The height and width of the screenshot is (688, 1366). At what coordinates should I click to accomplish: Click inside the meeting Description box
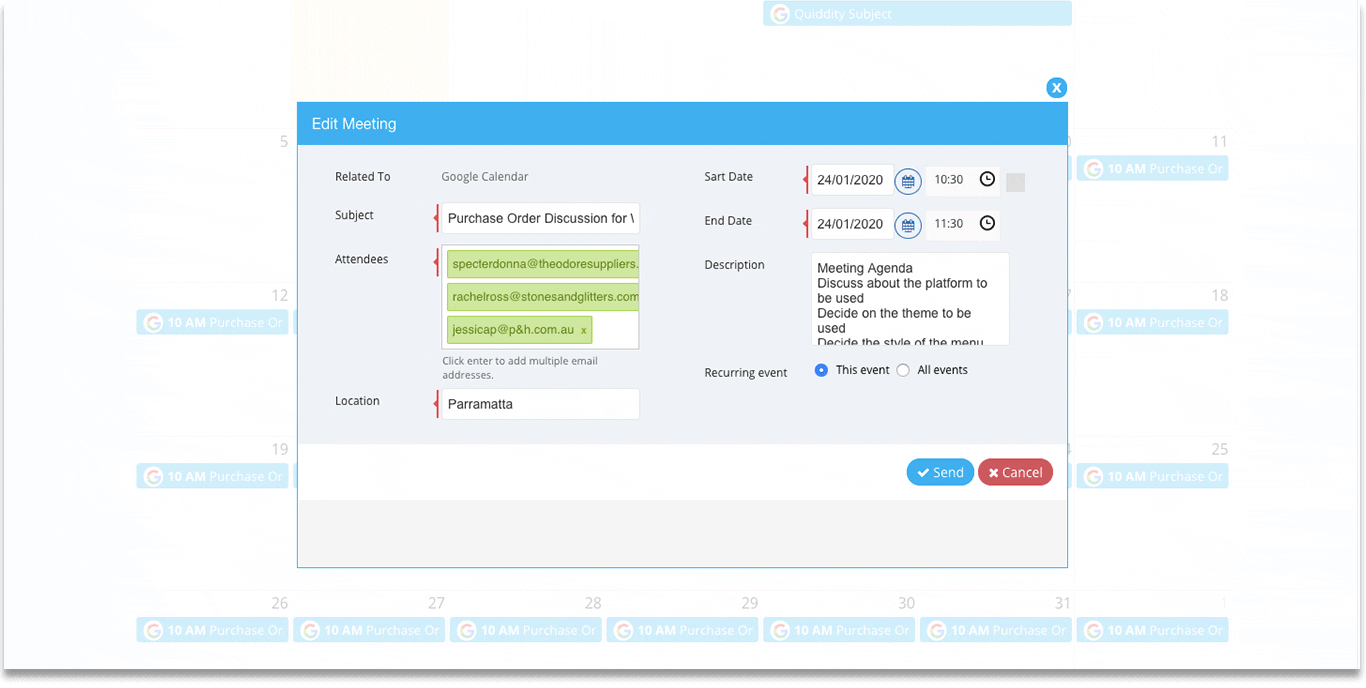click(910, 298)
